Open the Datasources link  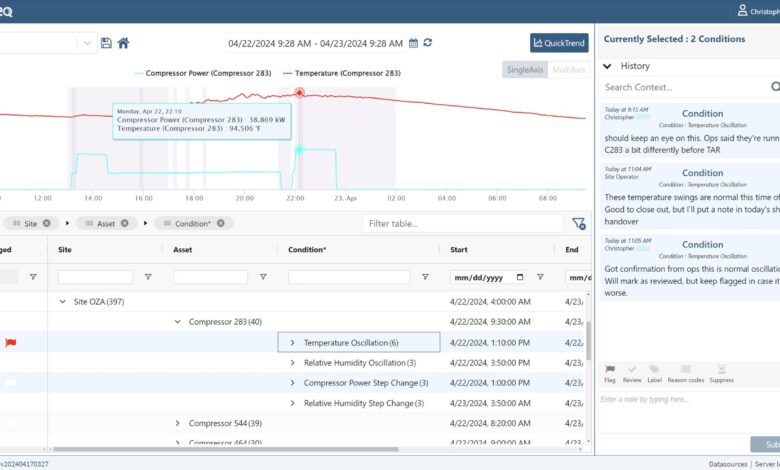728,464
